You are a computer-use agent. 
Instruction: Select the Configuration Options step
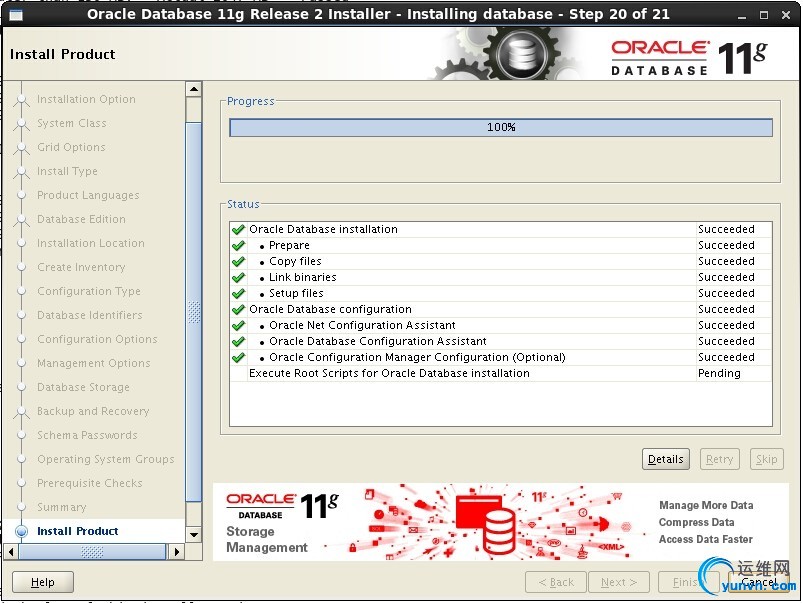coord(97,339)
